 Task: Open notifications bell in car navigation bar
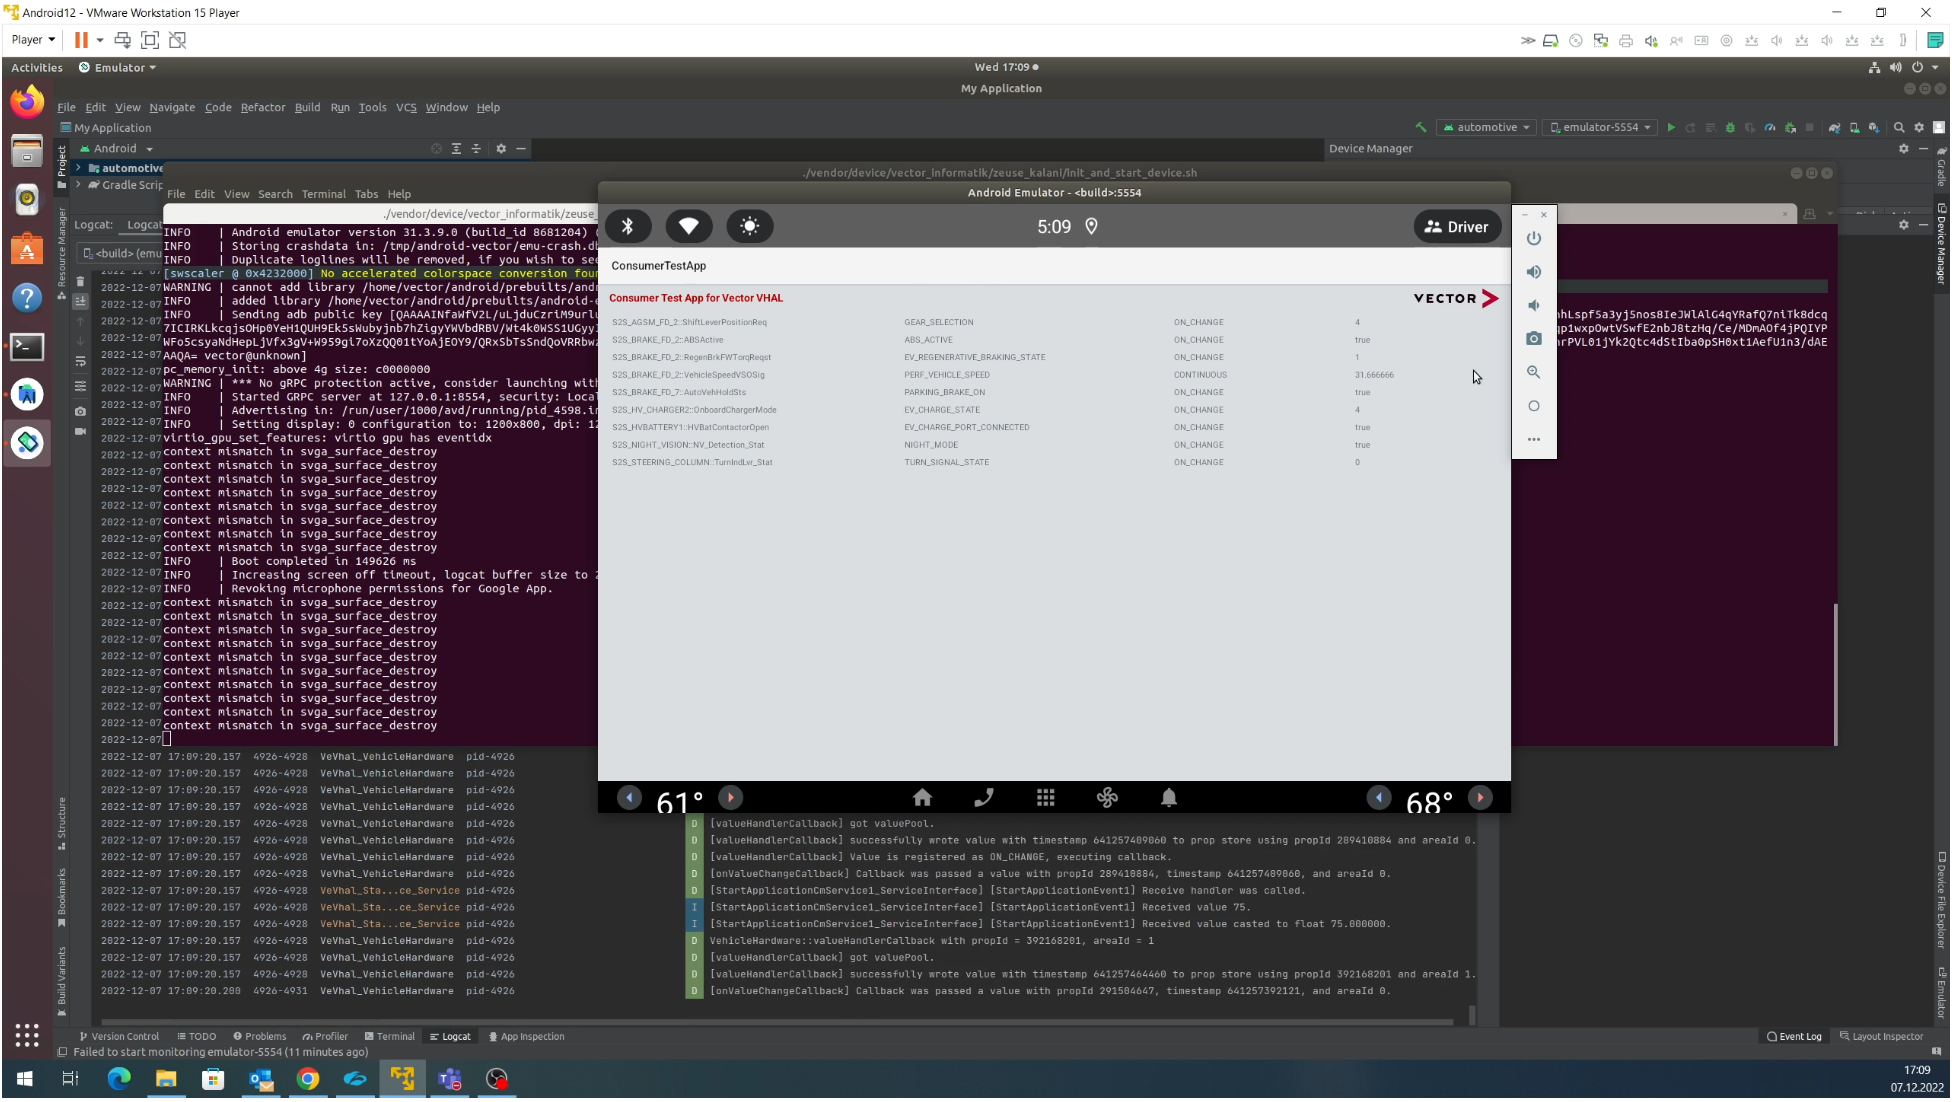tap(1169, 797)
